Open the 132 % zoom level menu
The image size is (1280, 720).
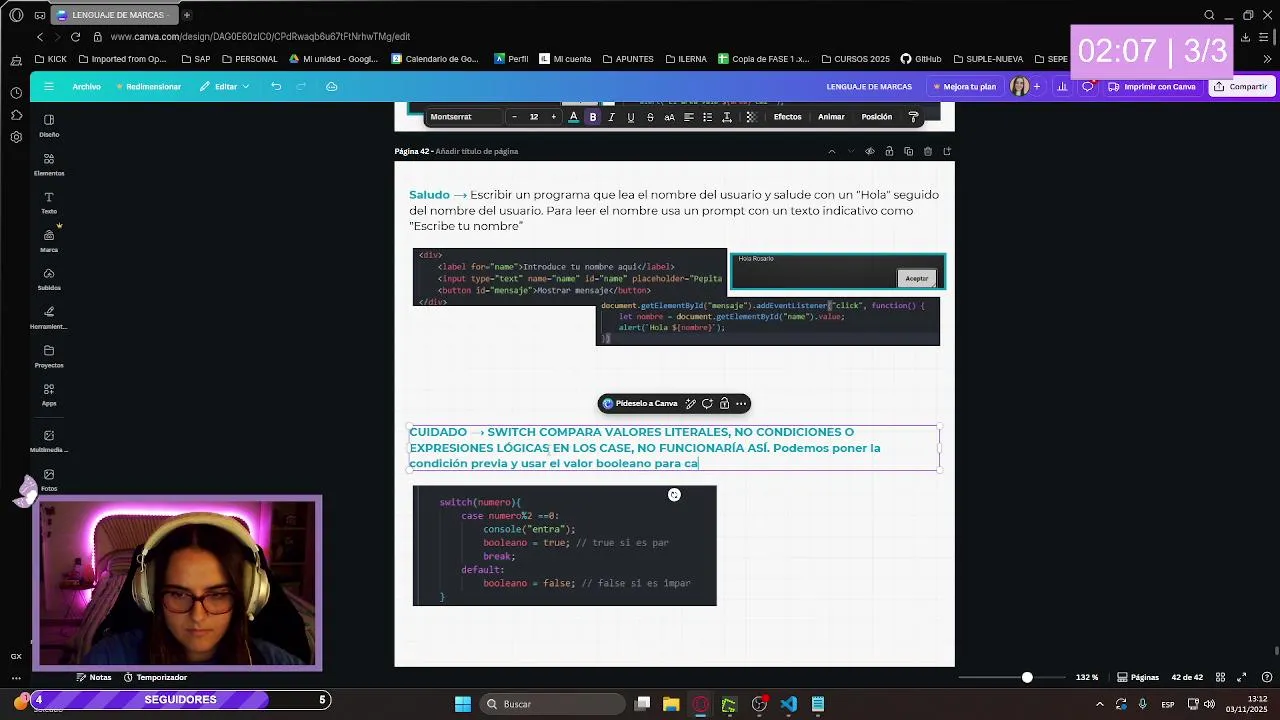[x=1087, y=678]
